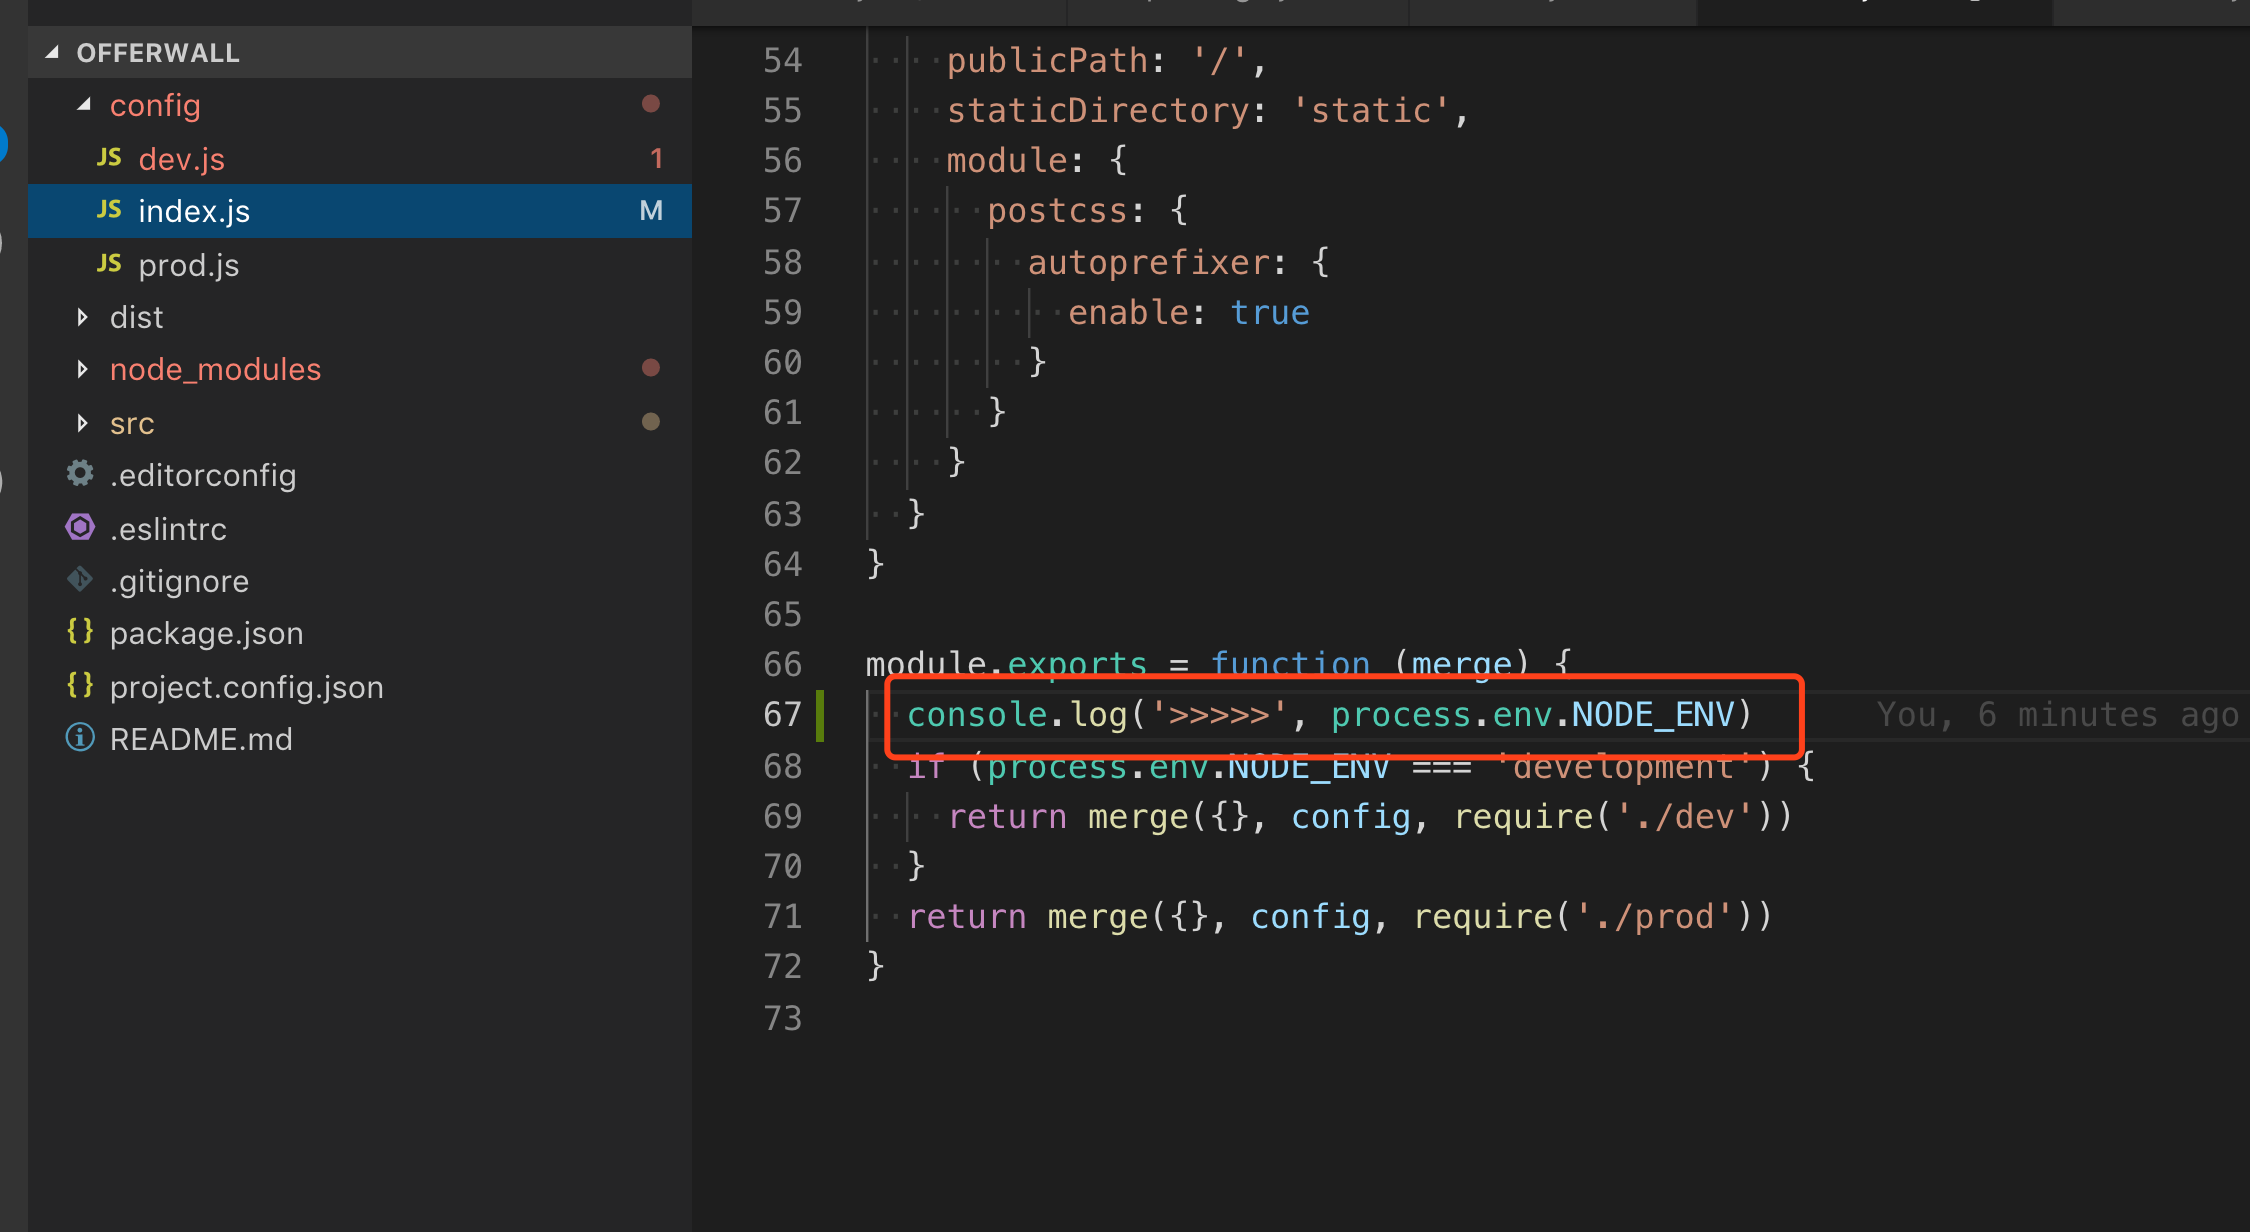
Task: Click the modified M badge on index.js
Action: click(x=651, y=210)
